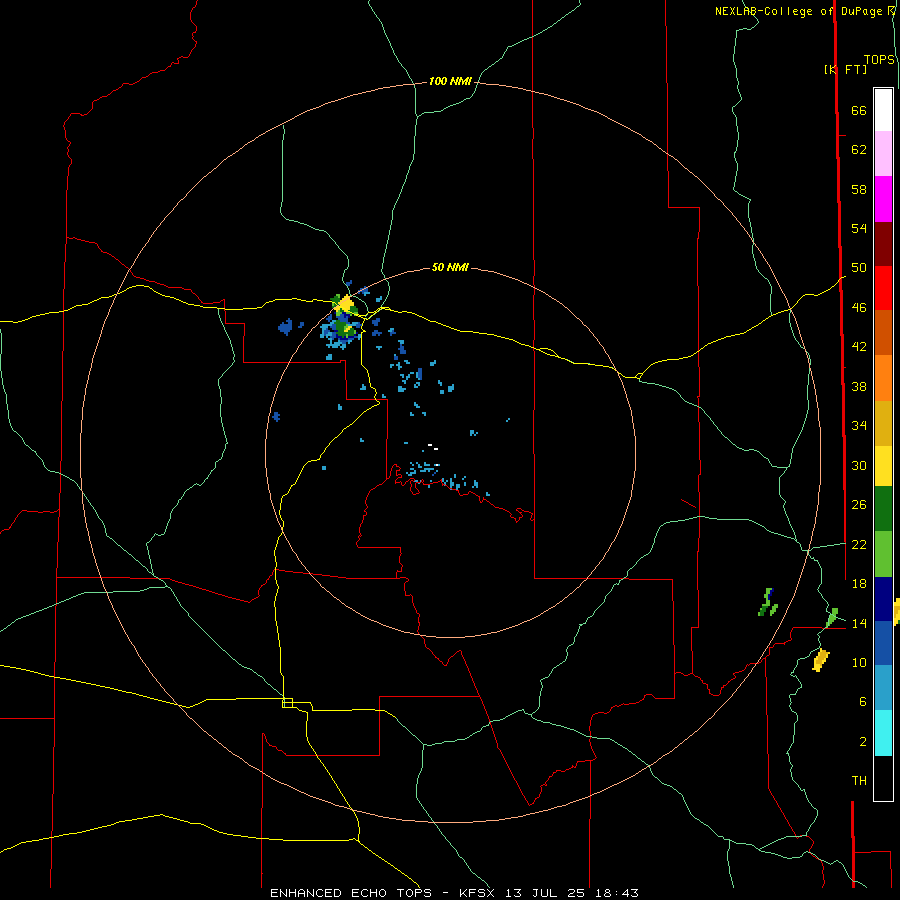This screenshot has width=900, height=900.
Task: Click the black TH legend swatch
Action: (x=883, y=778)
